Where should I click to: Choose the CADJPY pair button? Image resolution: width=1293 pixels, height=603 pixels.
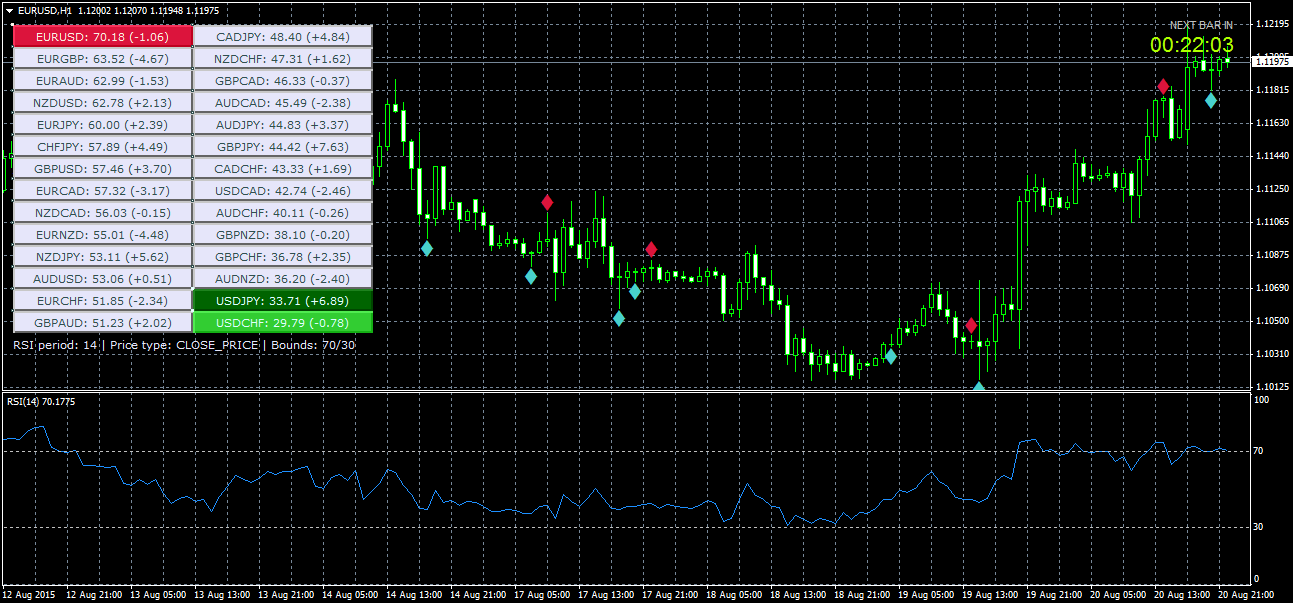(282, 36)
